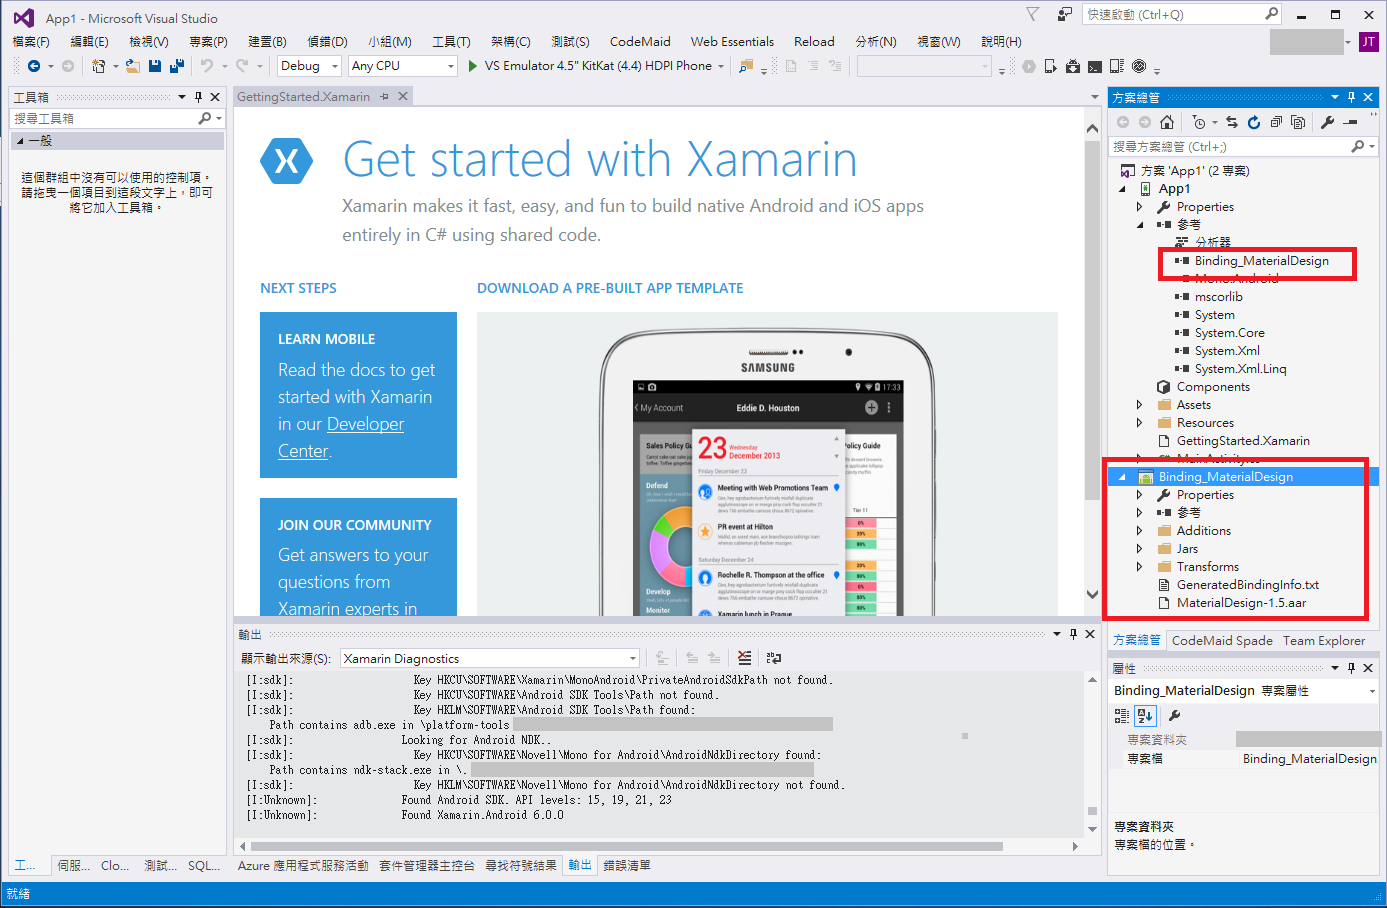
Task: Click the JOIN OUR COMMUNITY tile
Action: click(x=358, y=557)
